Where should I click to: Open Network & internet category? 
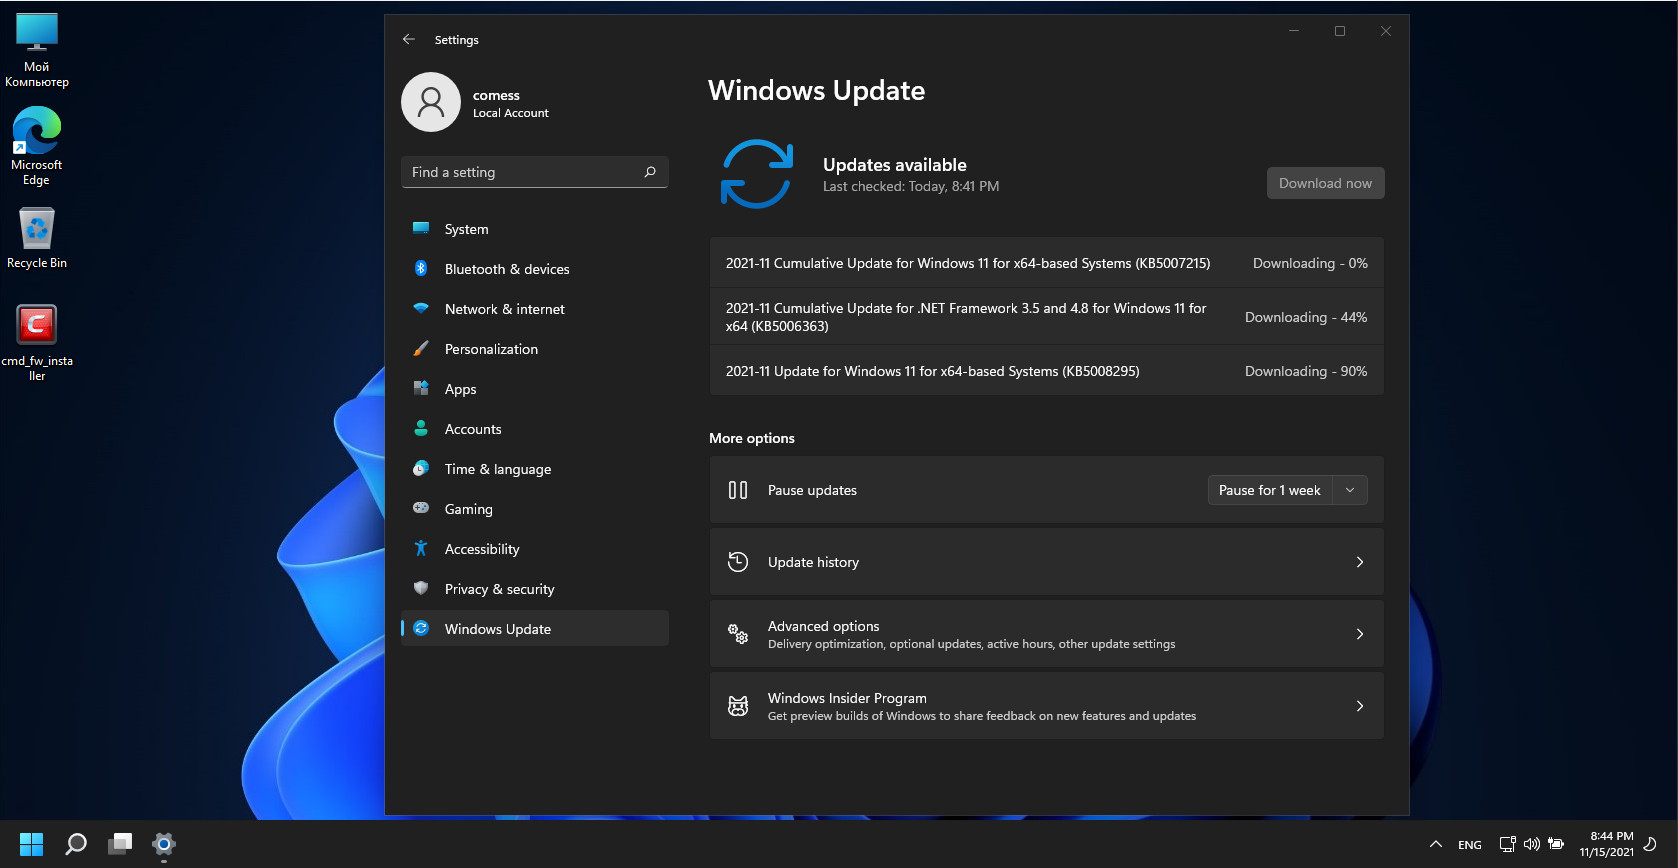click(535, 308)
